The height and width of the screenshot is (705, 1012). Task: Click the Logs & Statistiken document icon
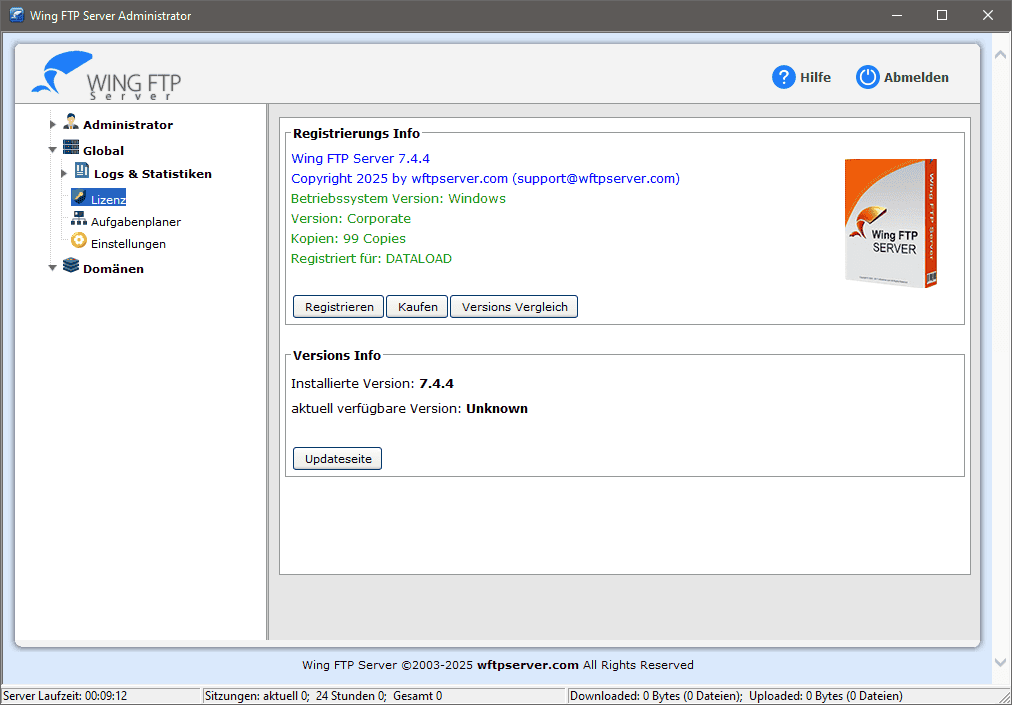82,171
